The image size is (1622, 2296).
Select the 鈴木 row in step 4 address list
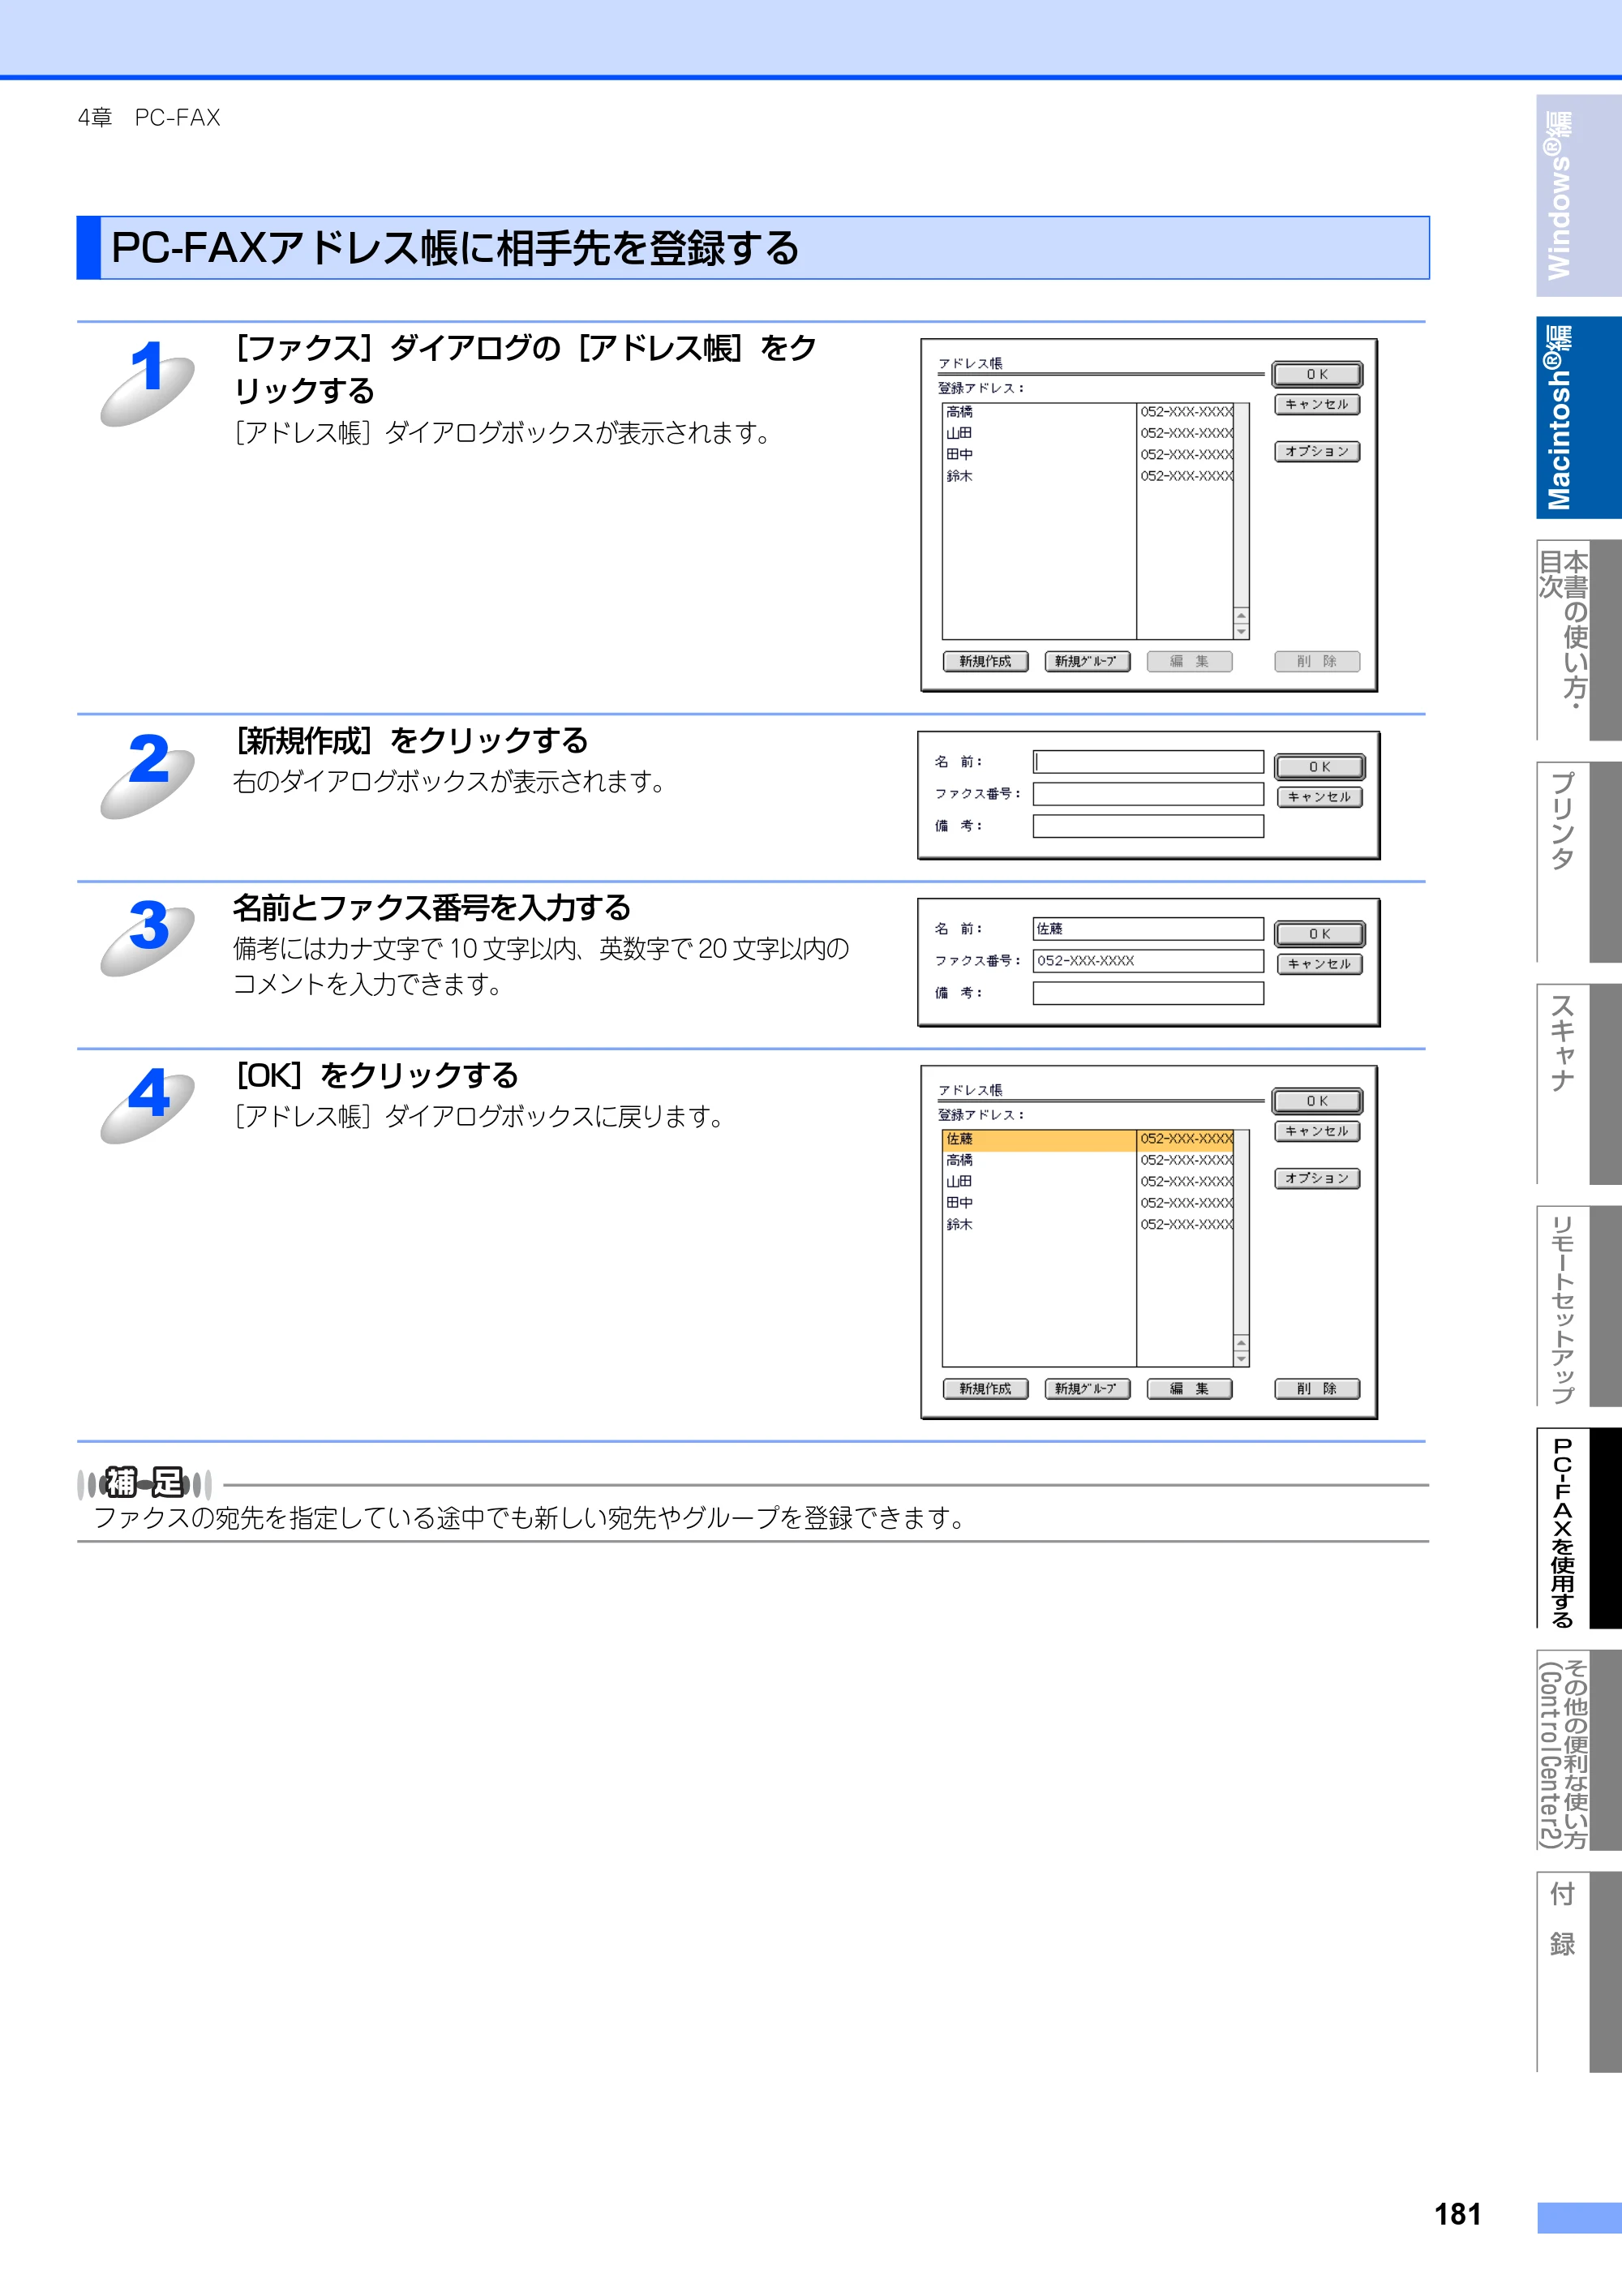point(1088,1224)
